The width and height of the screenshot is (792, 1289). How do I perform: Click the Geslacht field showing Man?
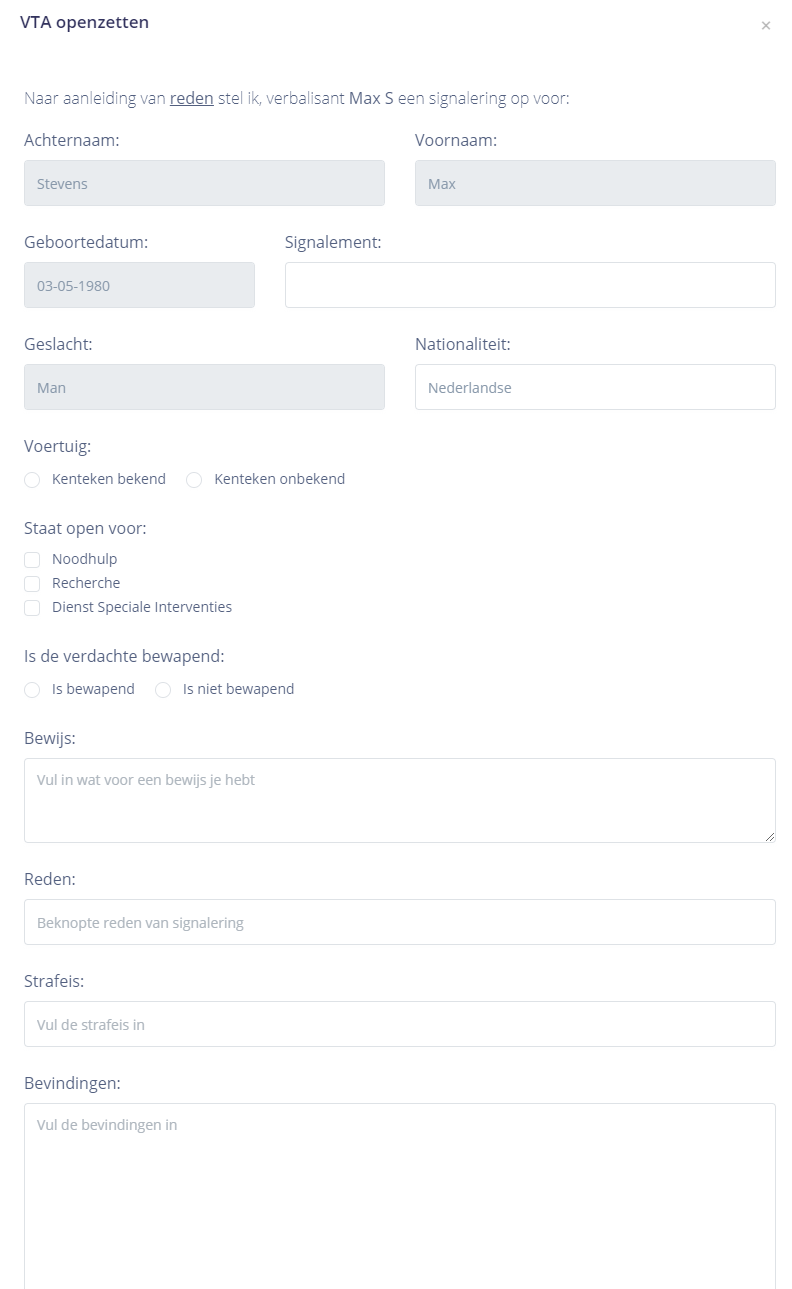pos(204,387)
